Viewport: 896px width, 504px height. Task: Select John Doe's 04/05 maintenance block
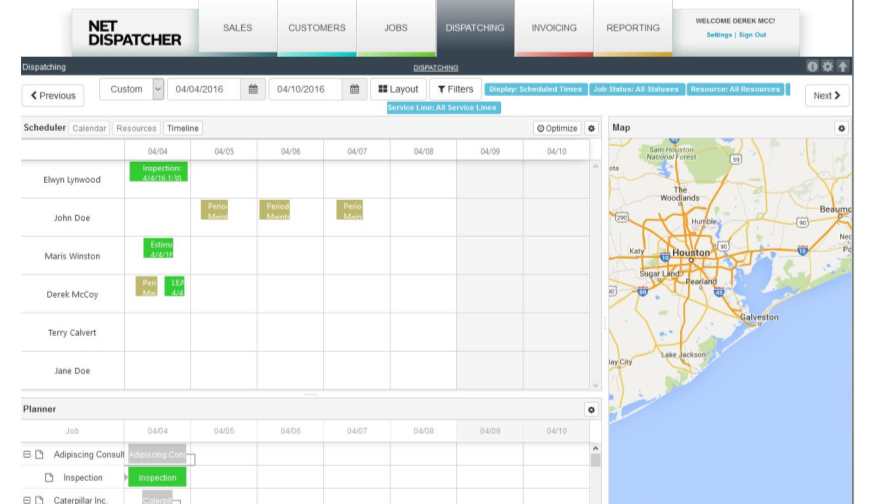214,210
